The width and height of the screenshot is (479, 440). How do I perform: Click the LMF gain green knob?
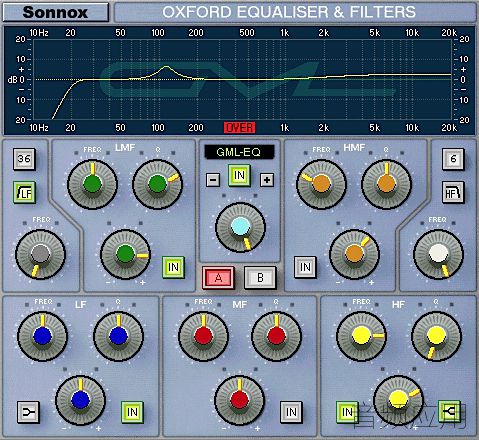click(x=125, y=254)
